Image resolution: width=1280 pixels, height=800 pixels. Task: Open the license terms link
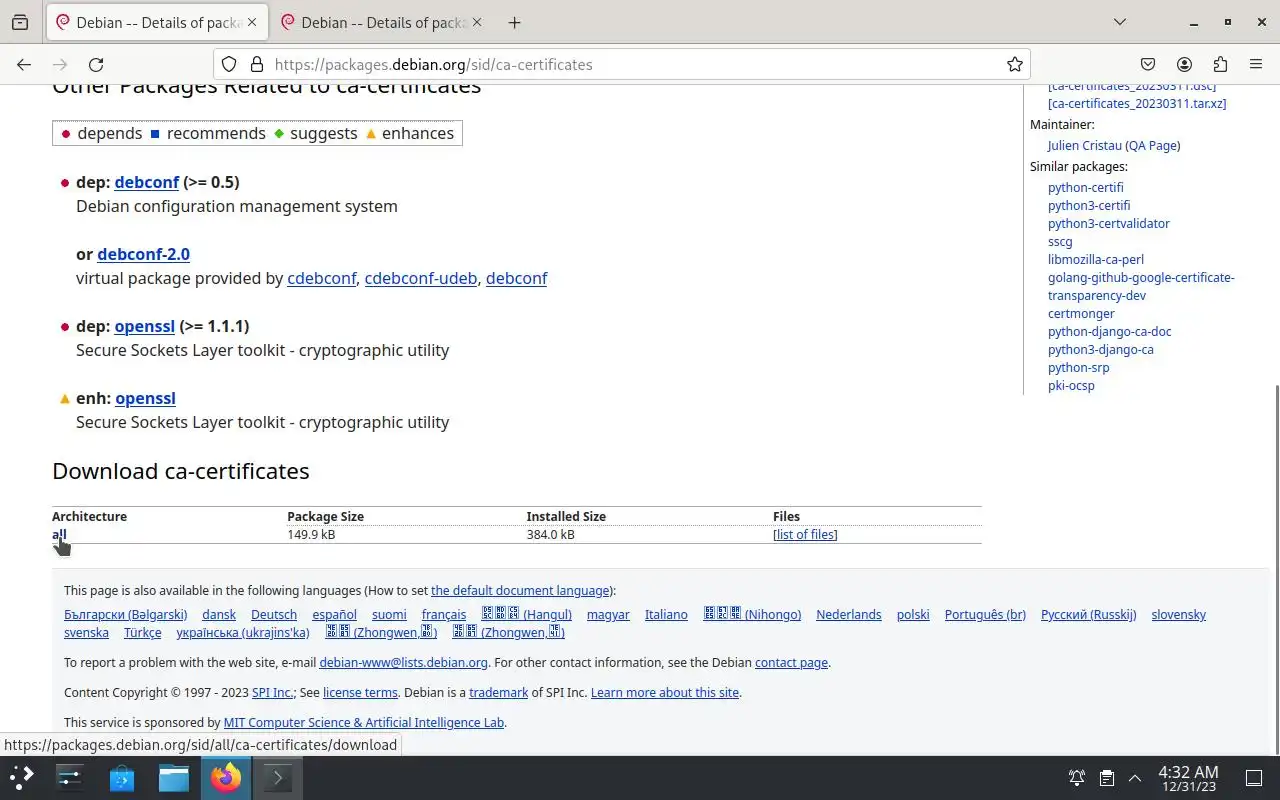click(360, 692)
